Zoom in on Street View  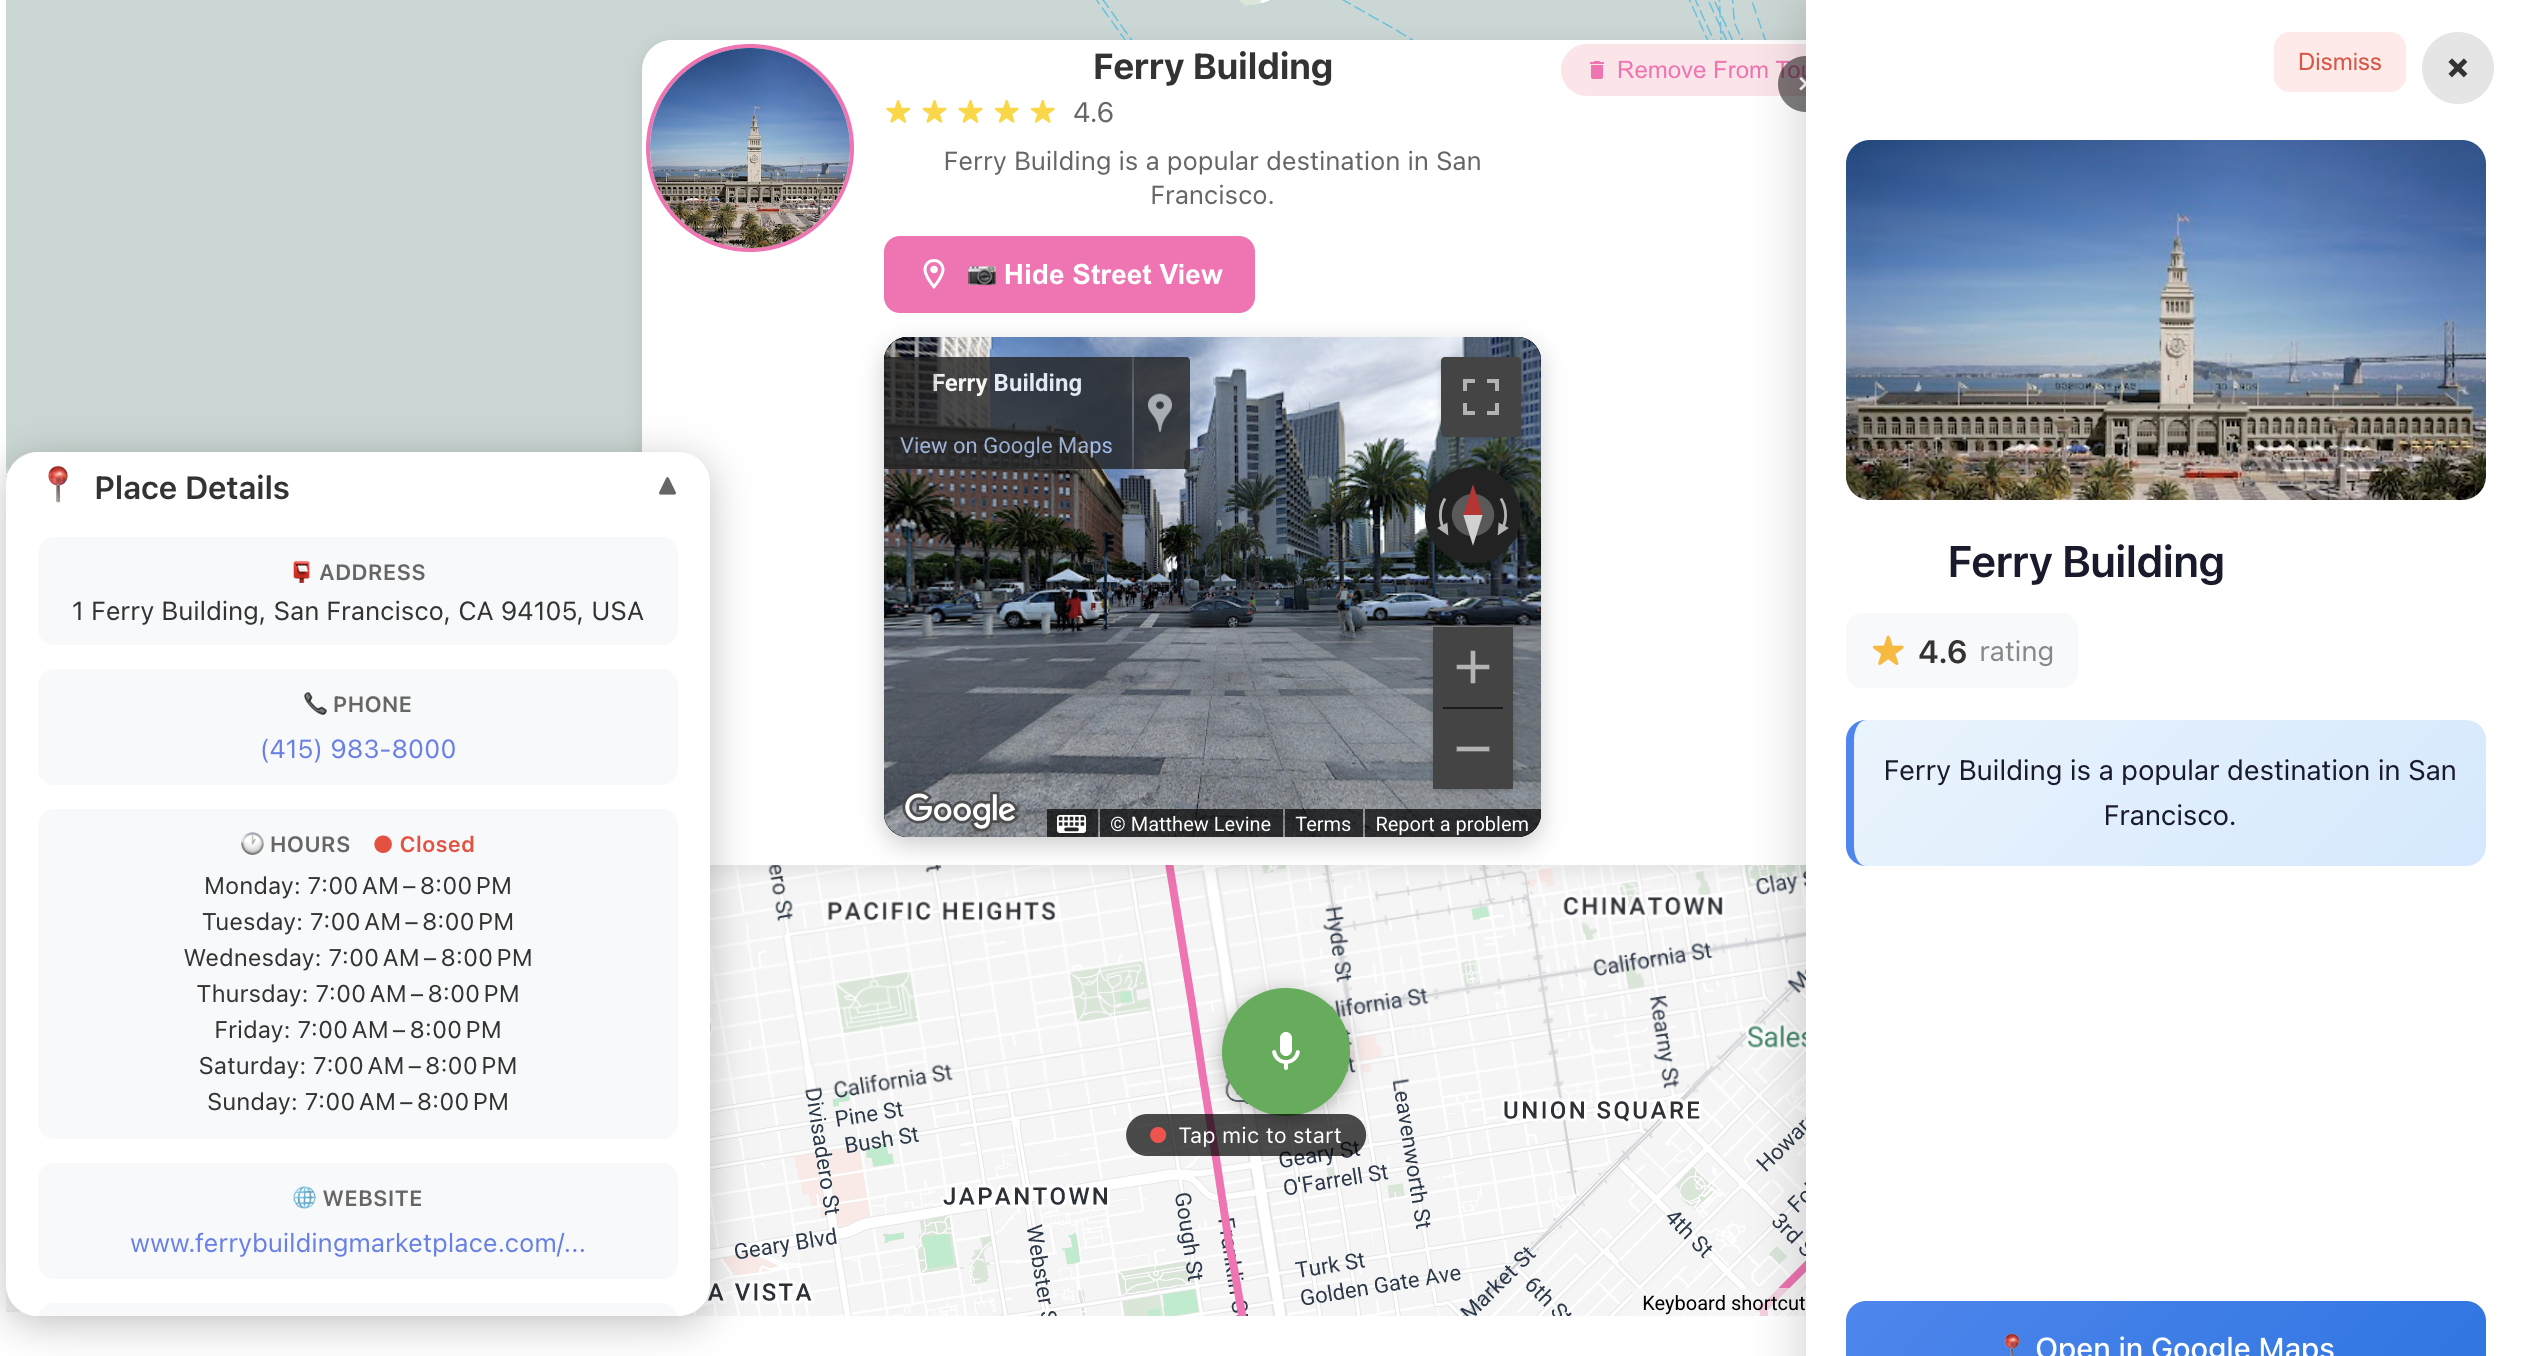click(x=1472, y=667)
